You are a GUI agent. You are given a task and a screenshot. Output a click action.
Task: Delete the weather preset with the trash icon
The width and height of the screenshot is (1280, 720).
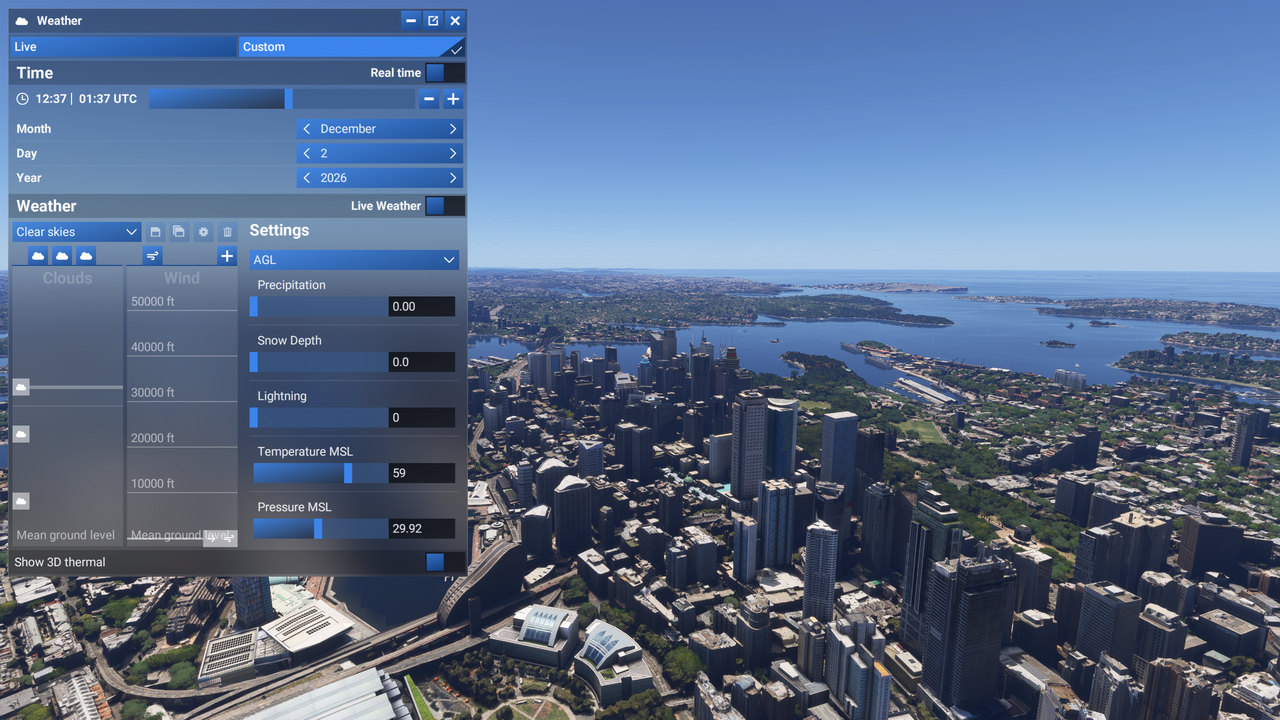227,232
